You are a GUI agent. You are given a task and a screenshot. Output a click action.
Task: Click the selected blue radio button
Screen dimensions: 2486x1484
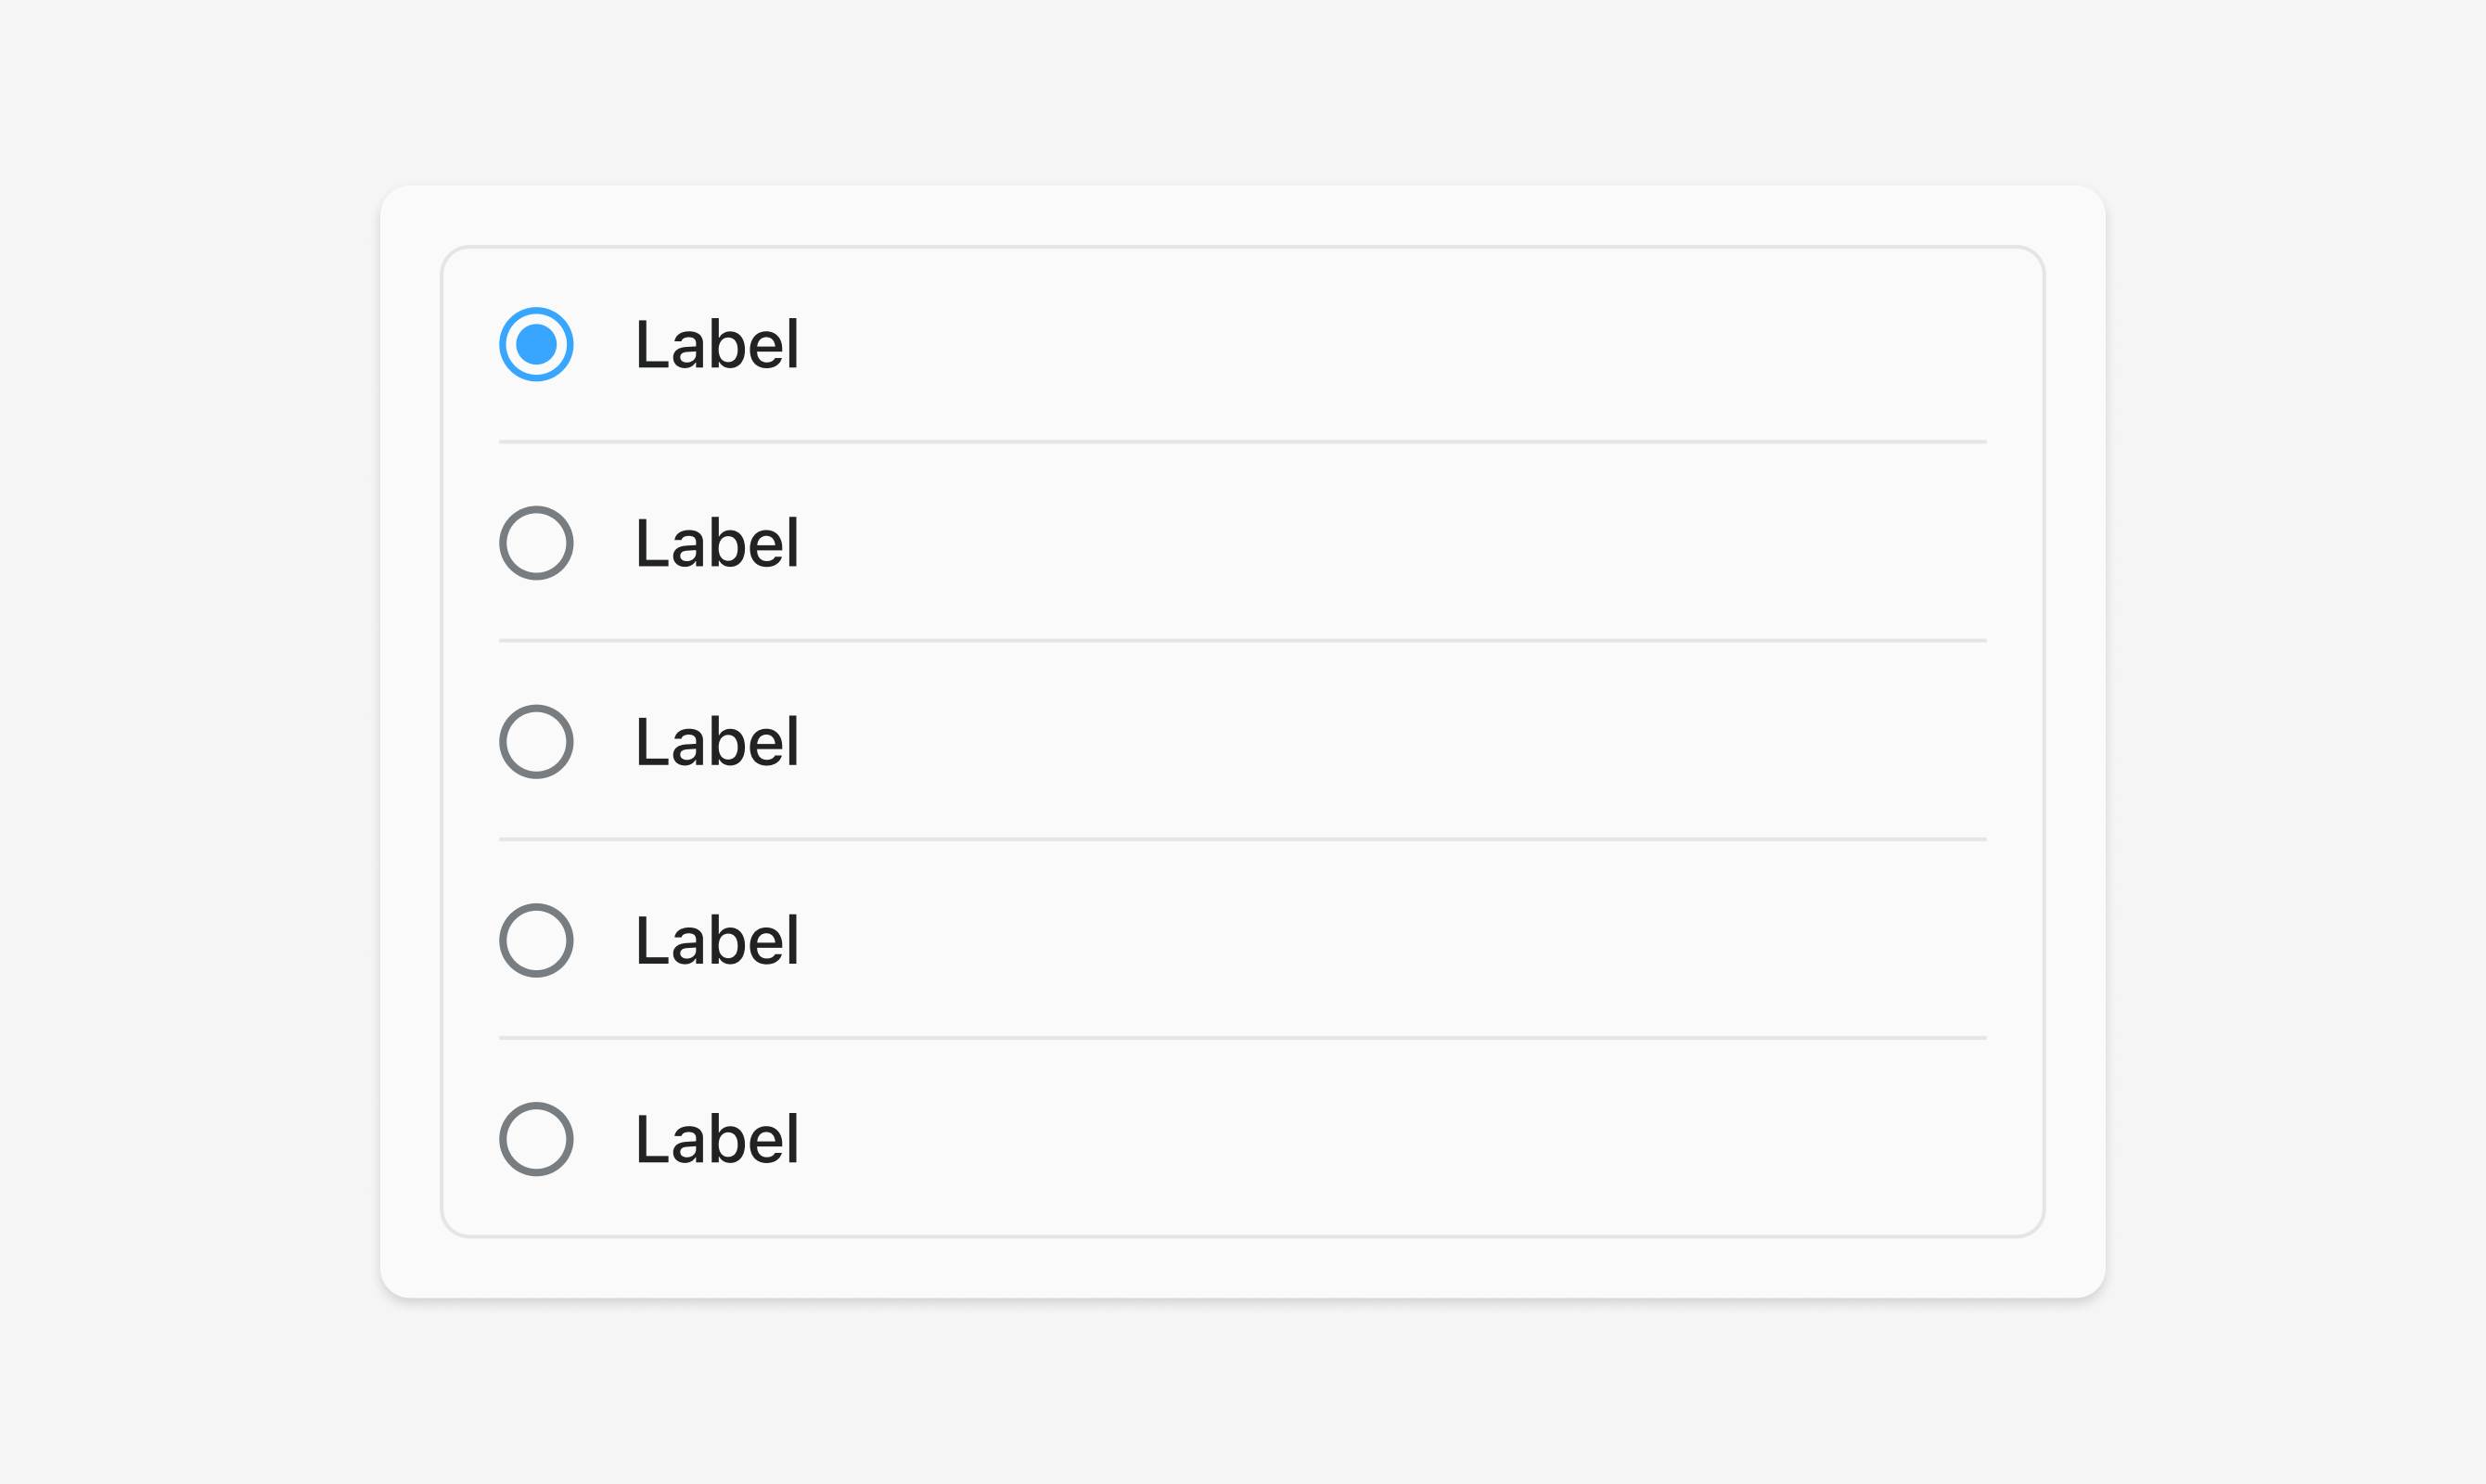536,344
